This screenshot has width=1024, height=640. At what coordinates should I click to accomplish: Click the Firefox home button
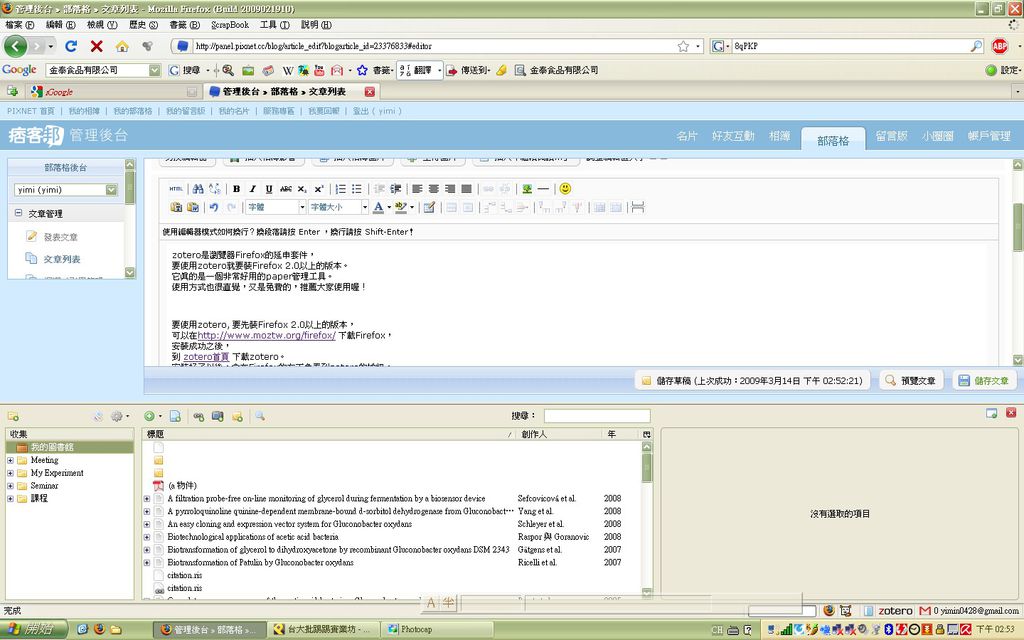click(122, 46)
